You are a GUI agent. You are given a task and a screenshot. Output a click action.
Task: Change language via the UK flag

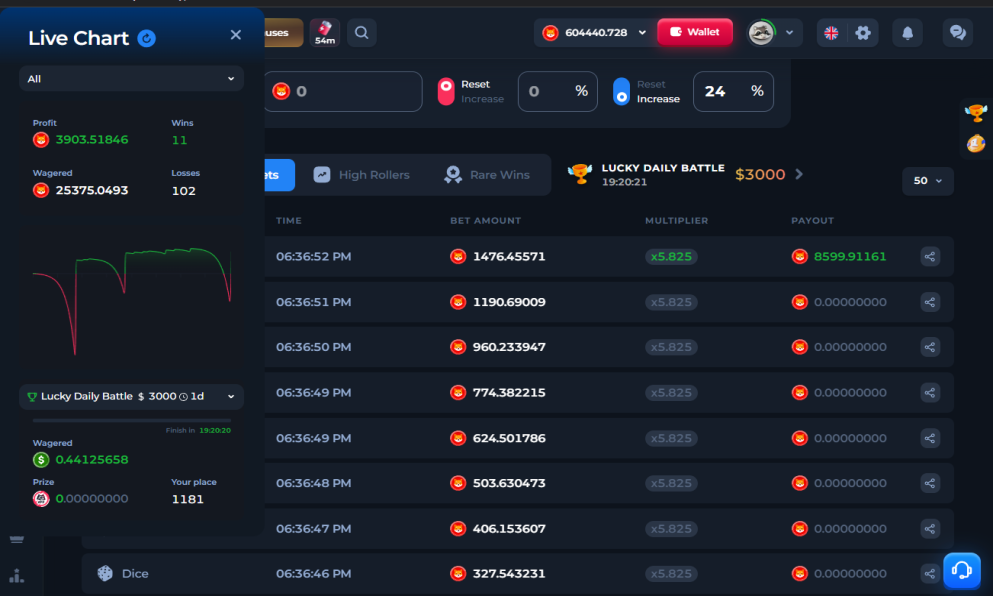coord(831,33)
